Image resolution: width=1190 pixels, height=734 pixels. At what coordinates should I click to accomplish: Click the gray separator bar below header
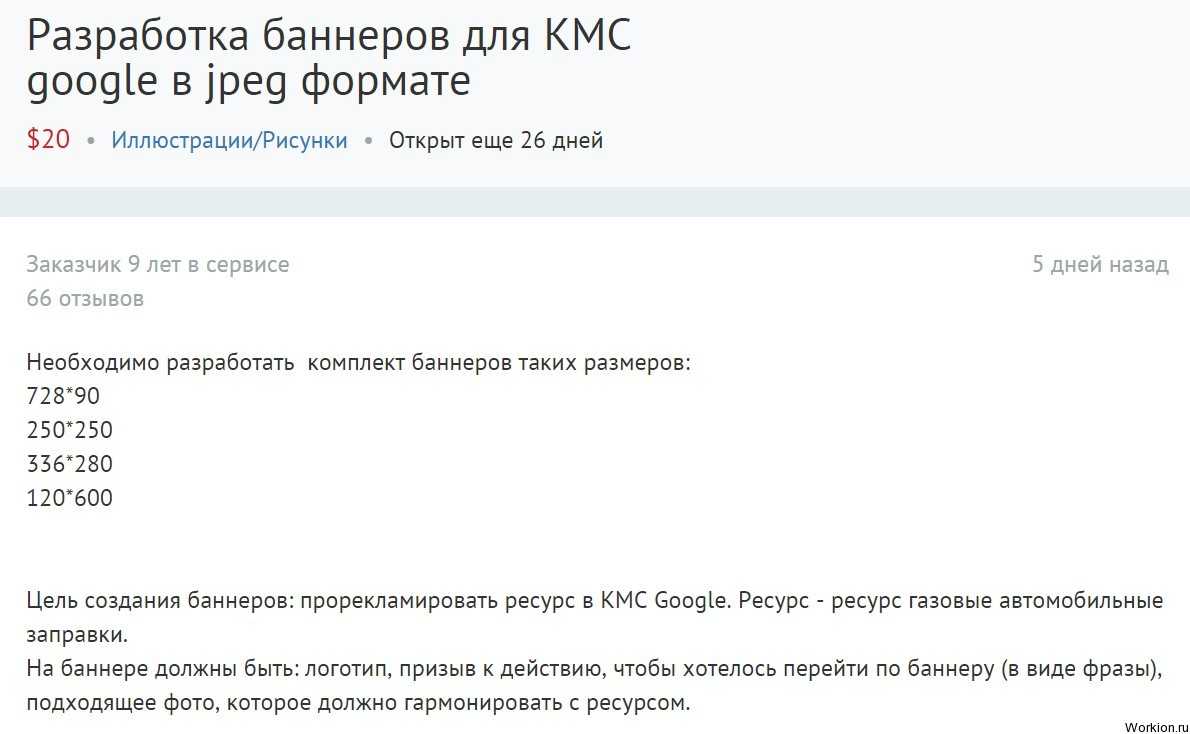(595, 202)
